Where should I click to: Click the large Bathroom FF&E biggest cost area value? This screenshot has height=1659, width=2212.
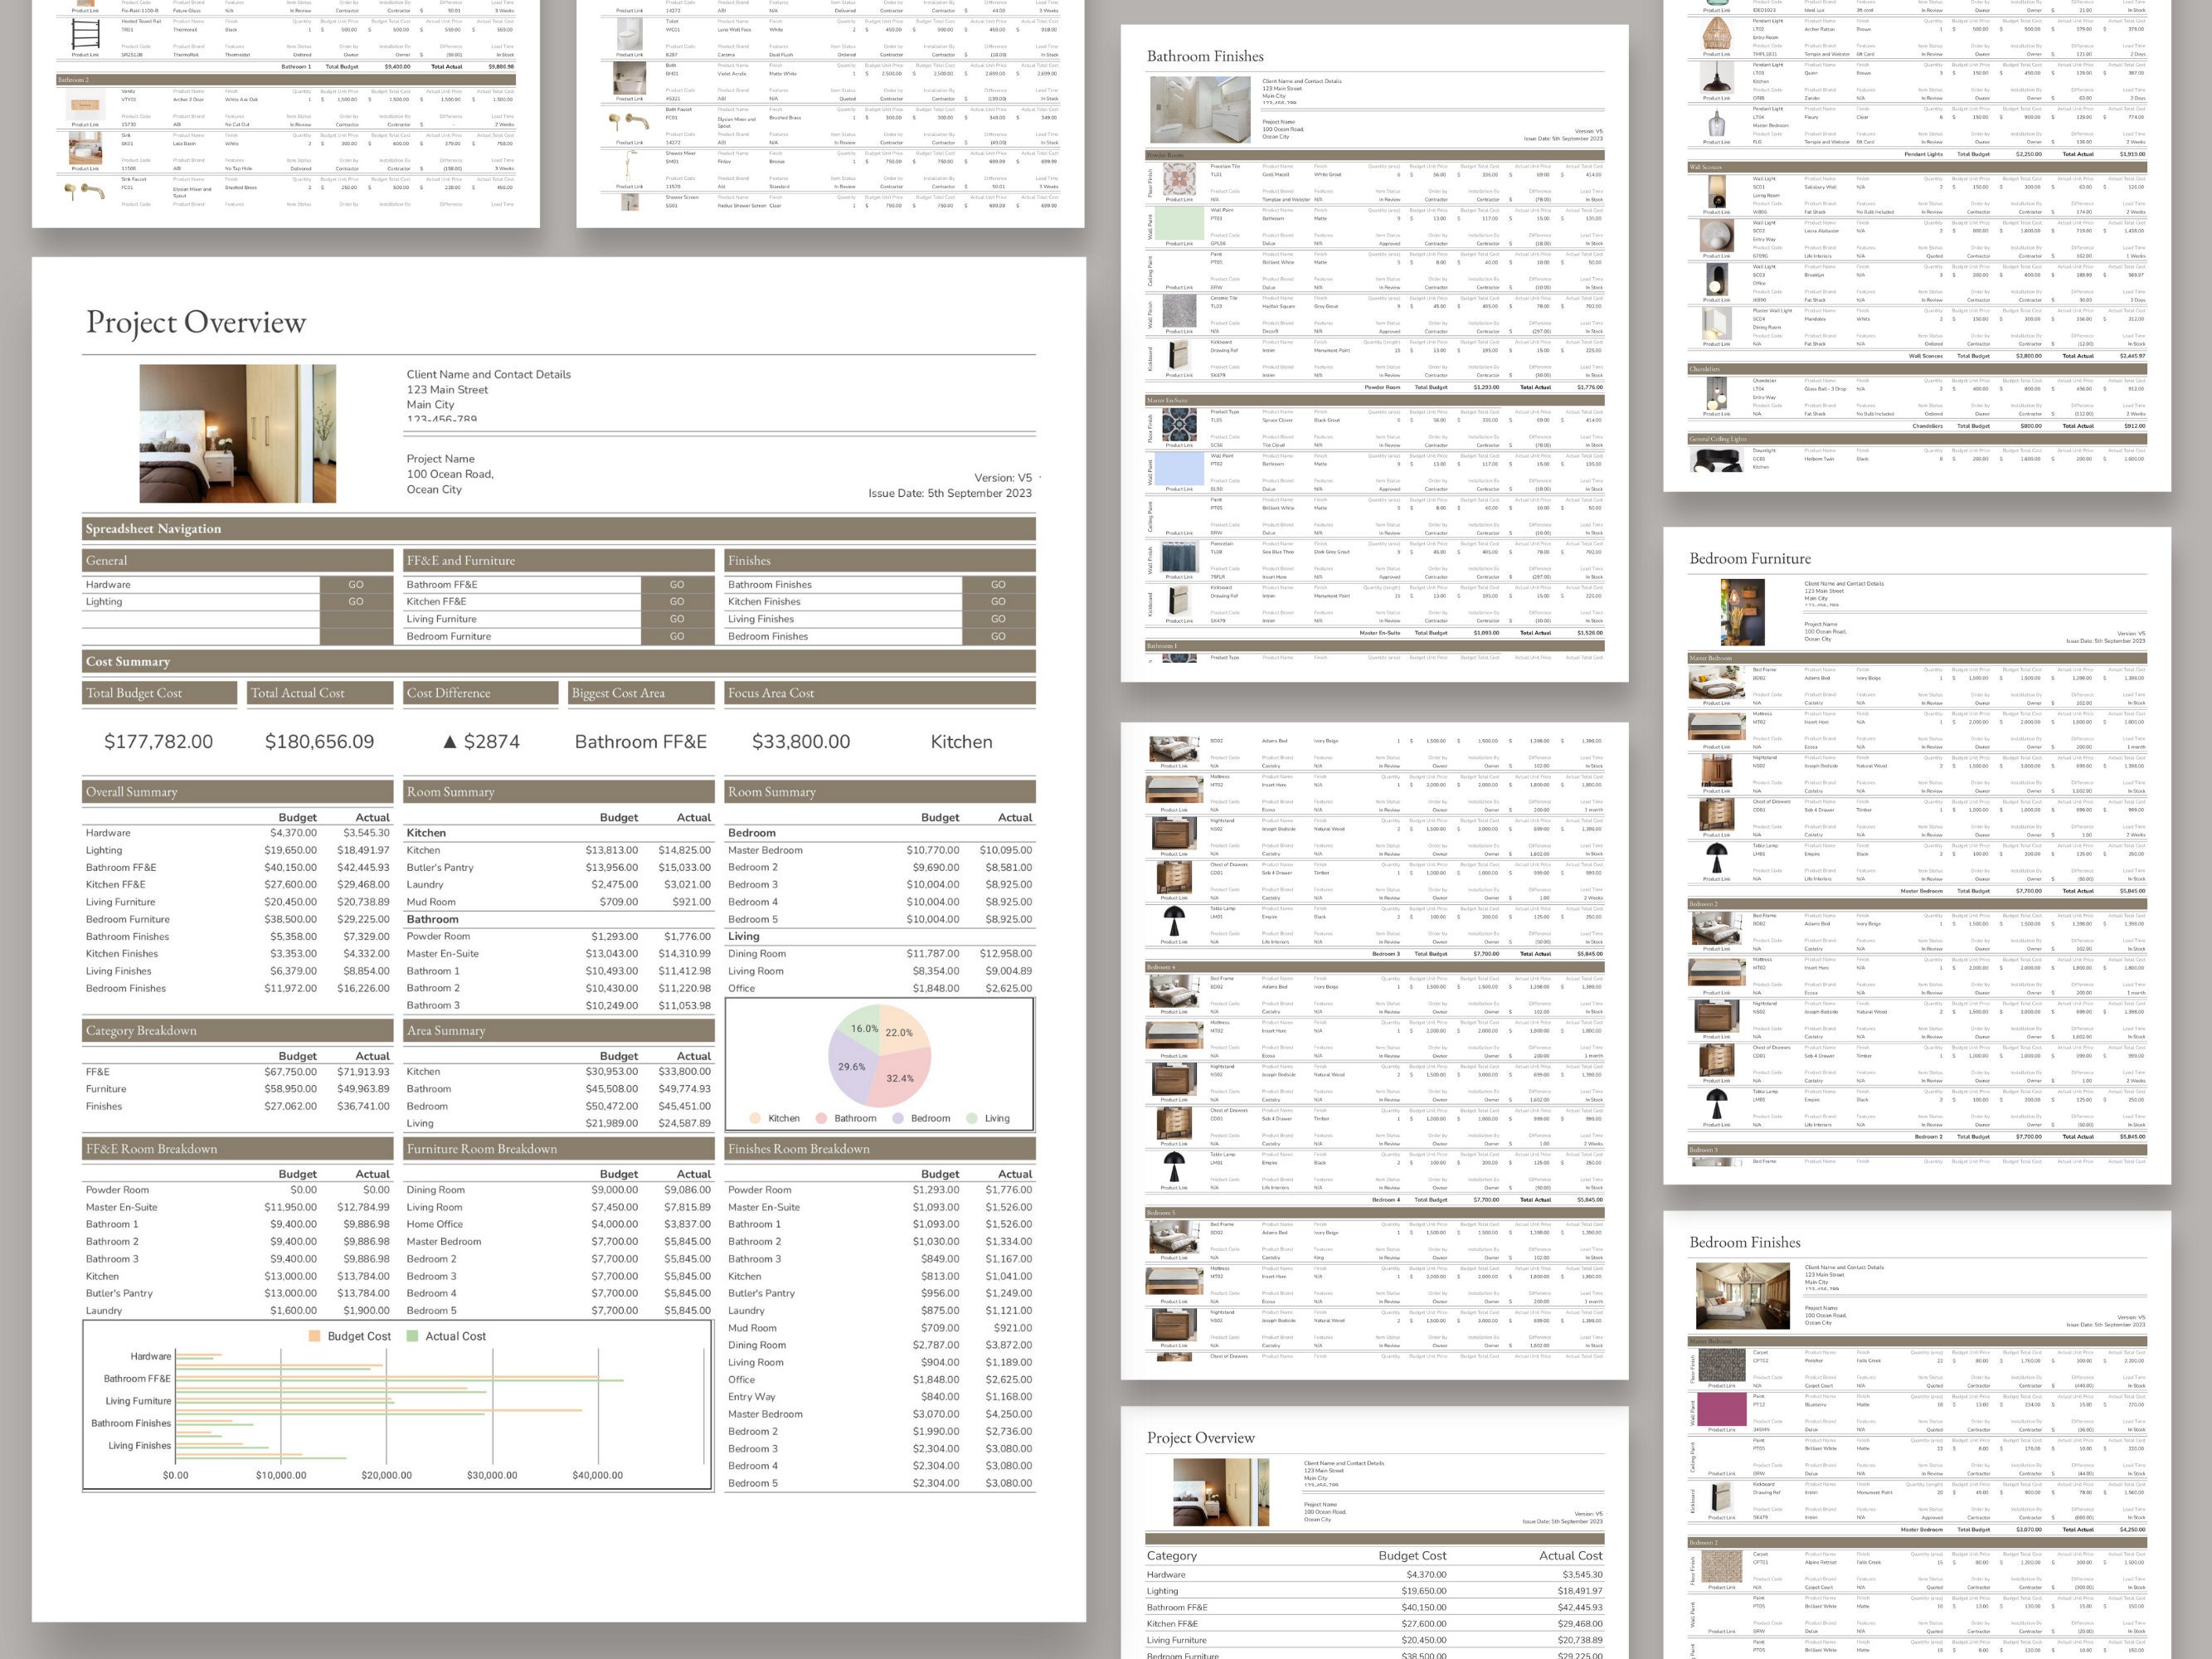pyautogui.click(x=641, y=741)
